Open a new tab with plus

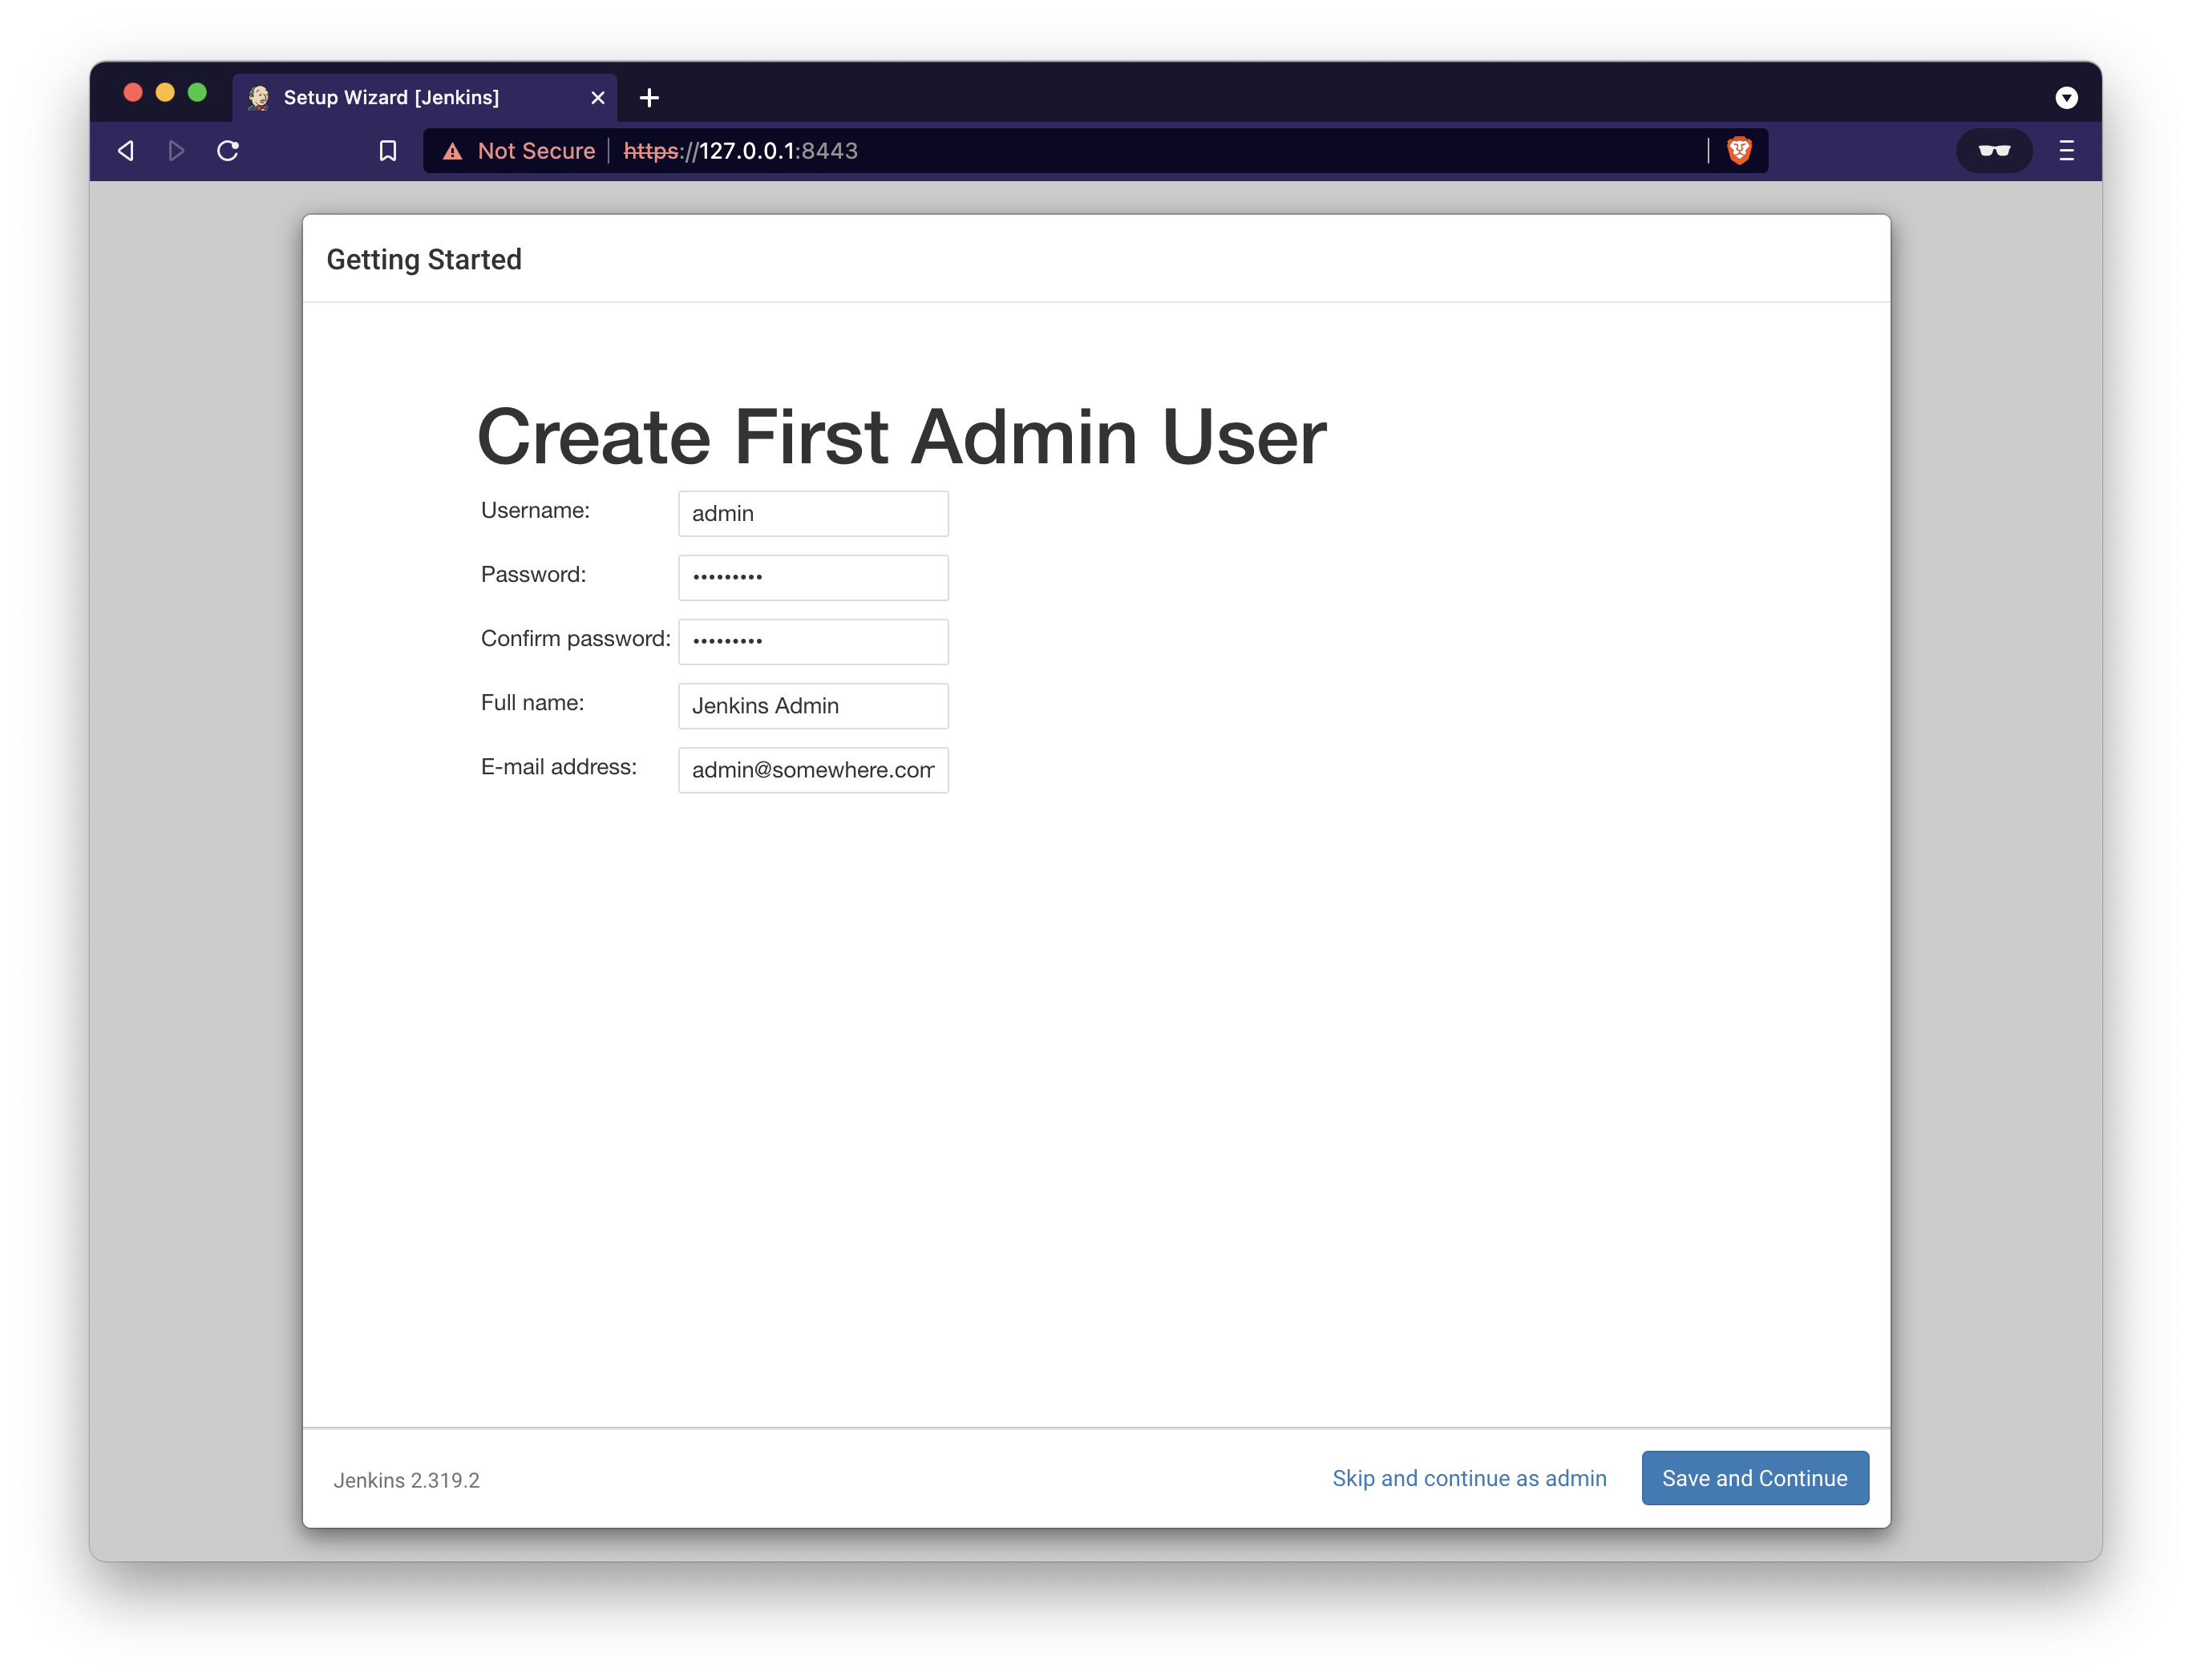point(649,98)
